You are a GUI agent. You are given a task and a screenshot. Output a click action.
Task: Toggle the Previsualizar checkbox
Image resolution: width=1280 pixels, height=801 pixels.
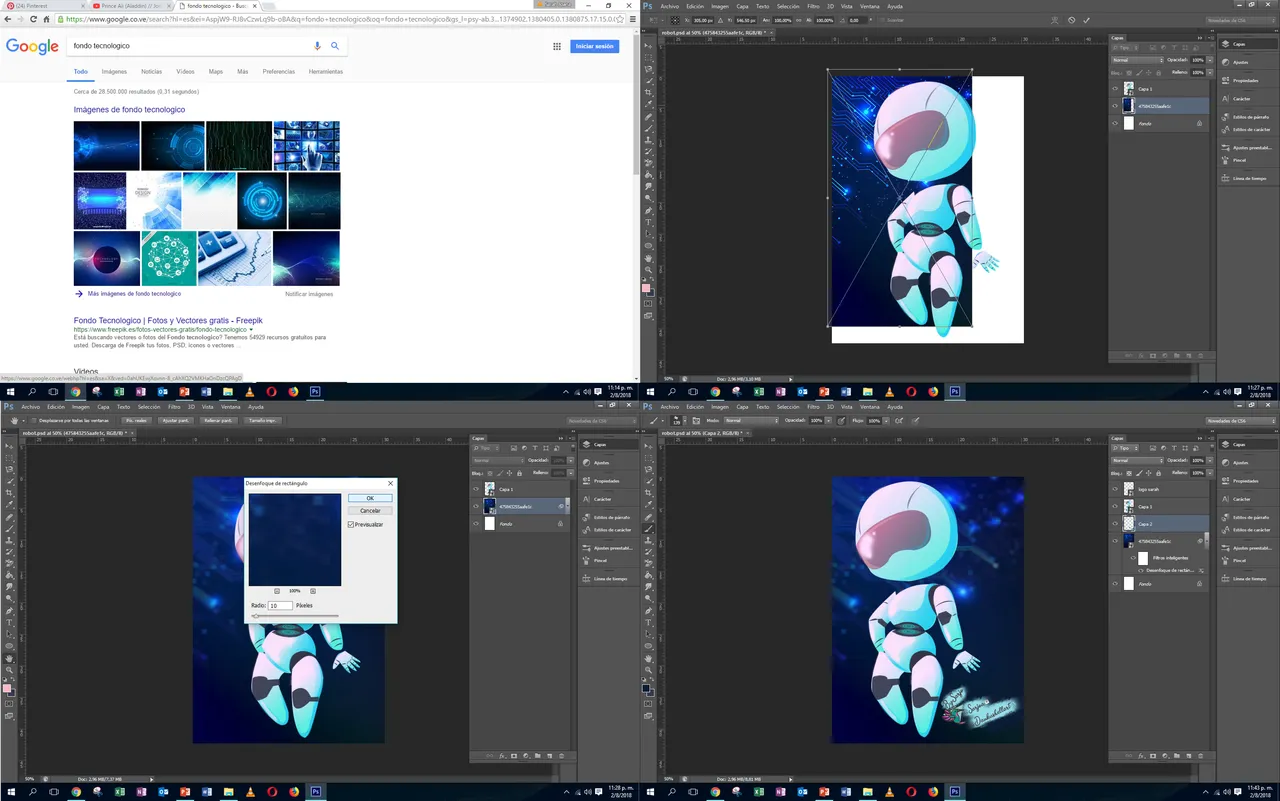pyautogui.click(x=351, y=524)
